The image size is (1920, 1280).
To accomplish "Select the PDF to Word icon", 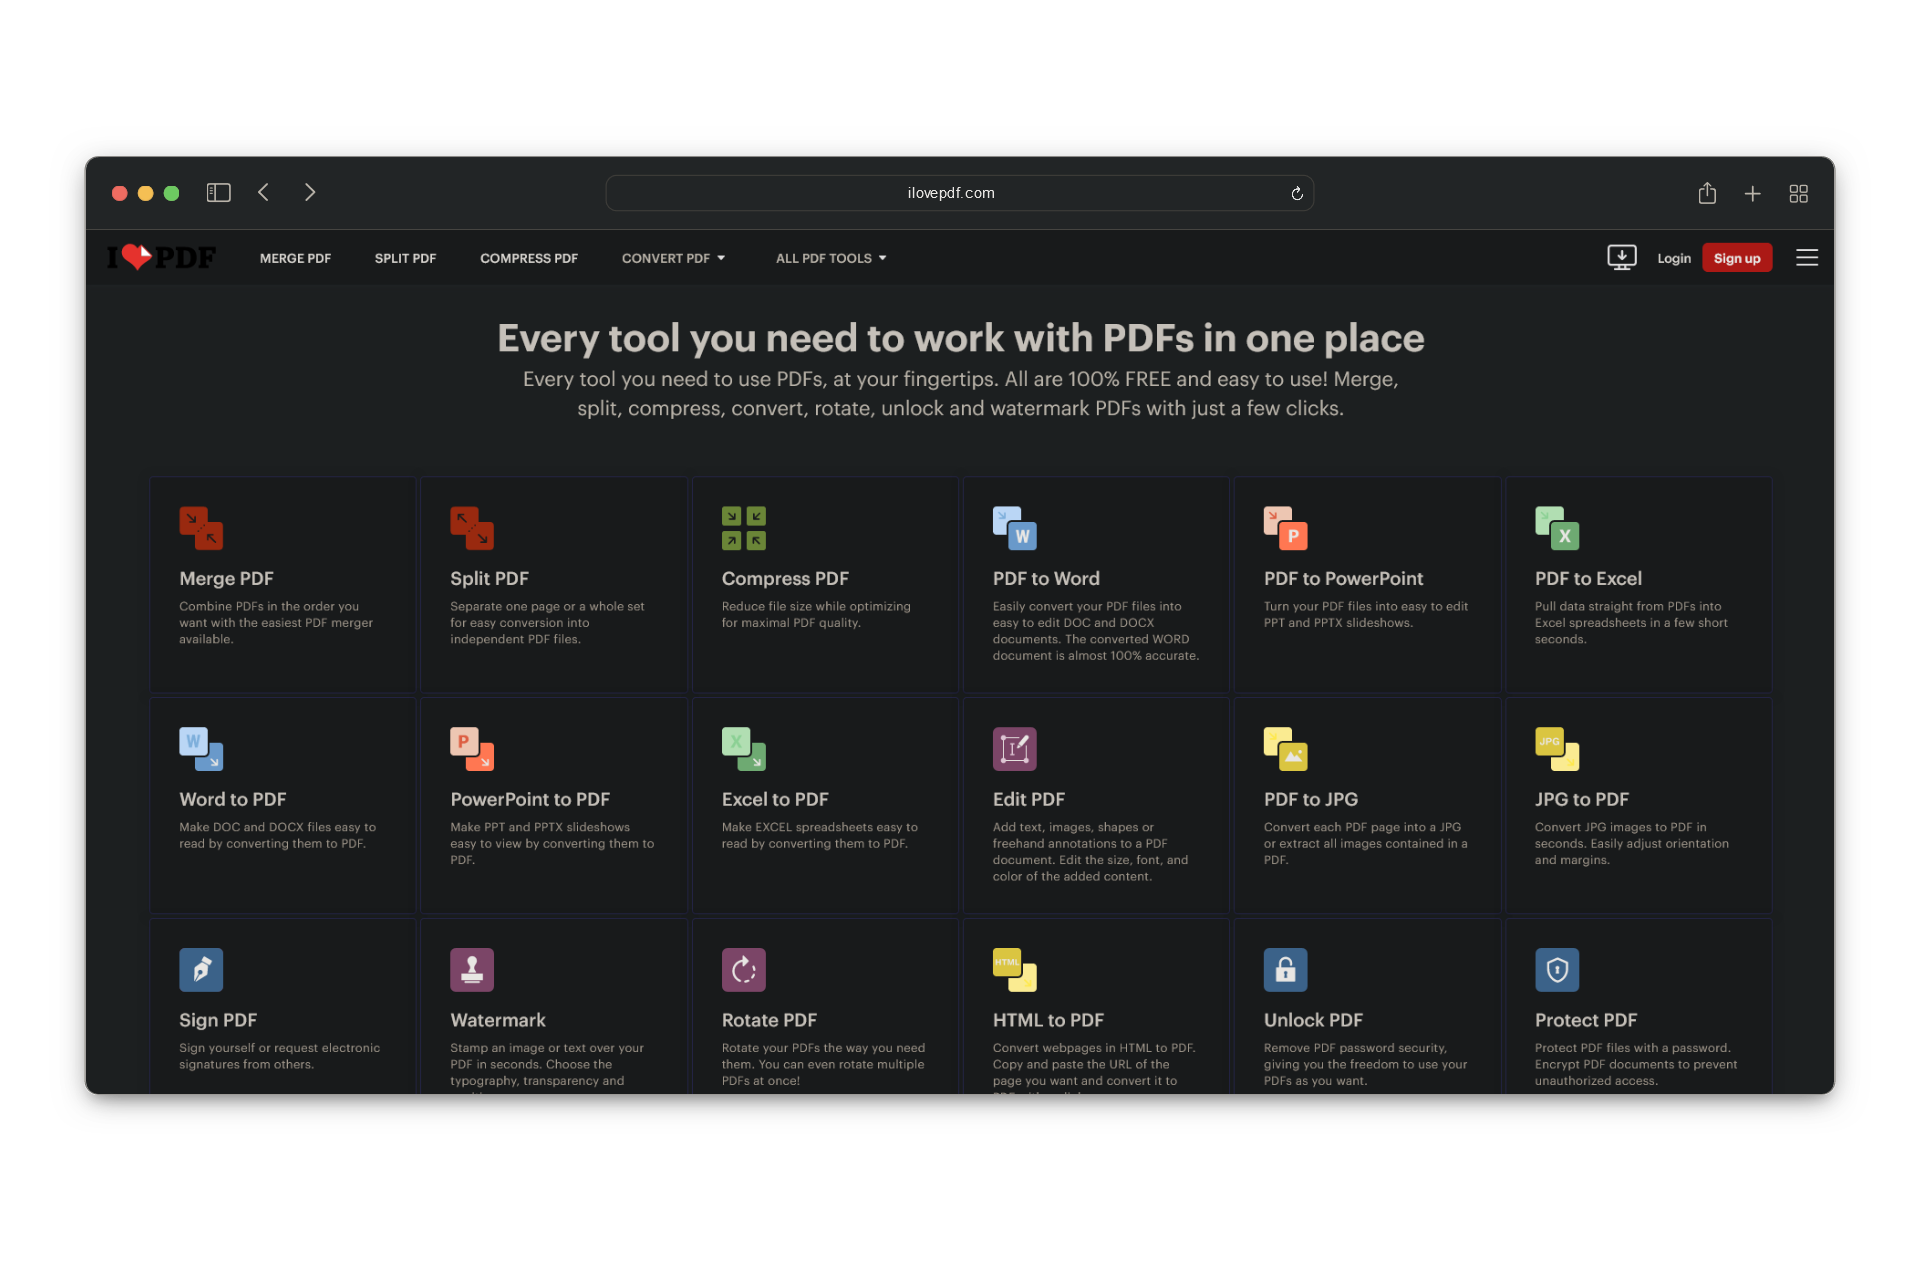I will click(1014, 528).
